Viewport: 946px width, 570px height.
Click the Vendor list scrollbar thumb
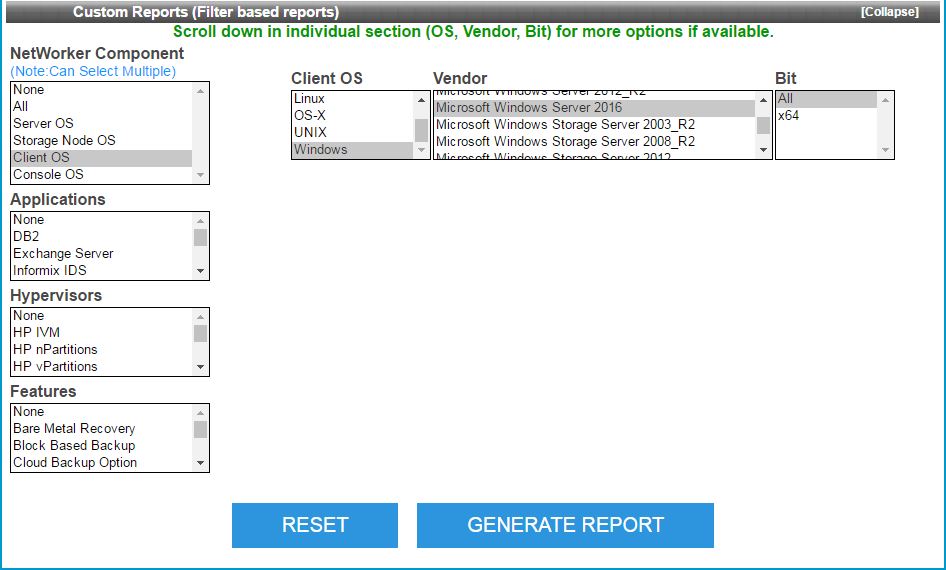(x=763, y=125)
